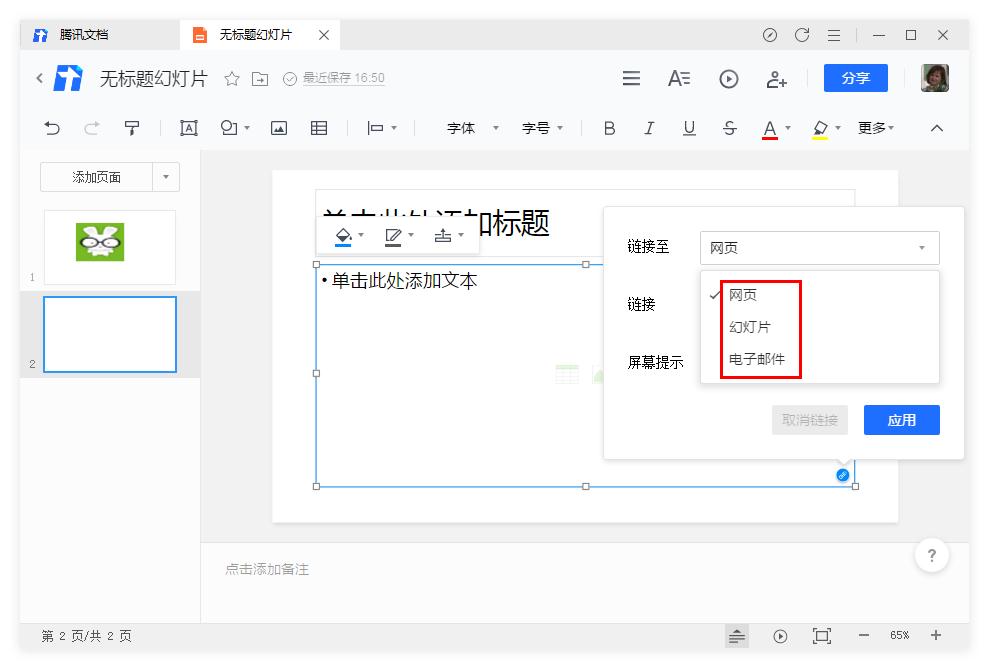This screenshot has height=668, width=989.
Task: Star the presentation as favorite
Action: tap(233, 78)
